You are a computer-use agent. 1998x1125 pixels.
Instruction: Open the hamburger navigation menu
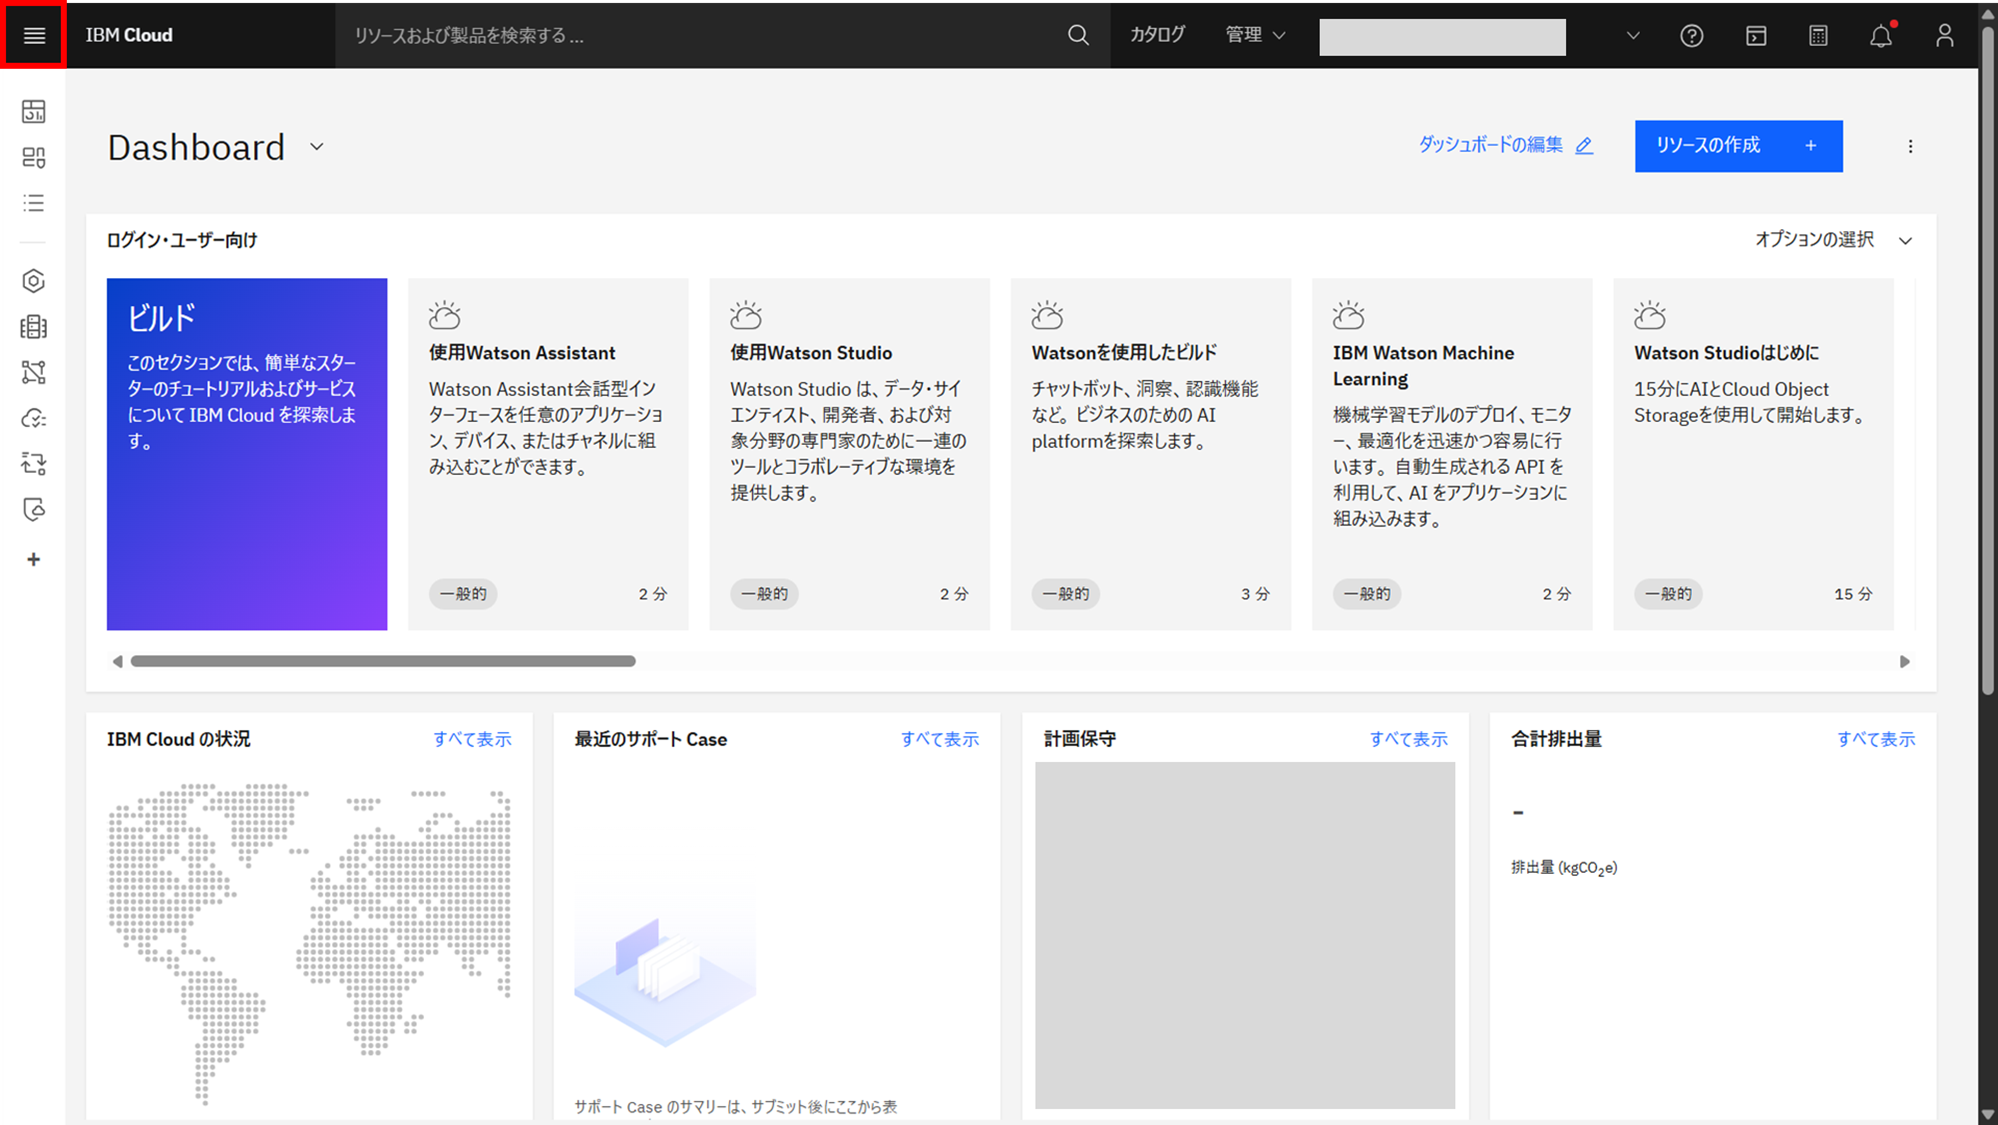tap(34, 36)
